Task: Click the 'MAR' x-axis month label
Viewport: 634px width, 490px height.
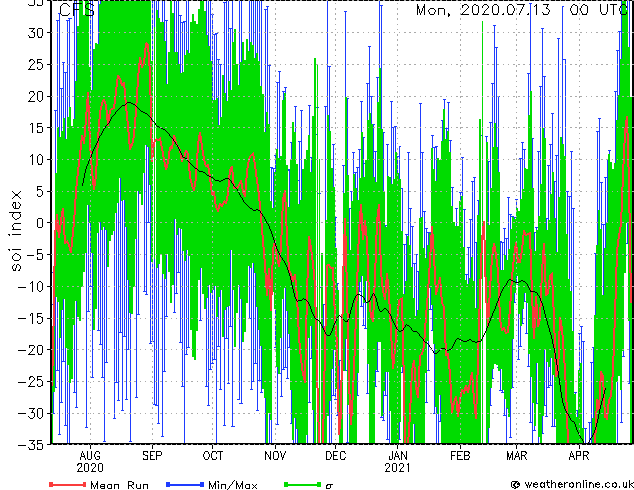Action: click(517, 456)
